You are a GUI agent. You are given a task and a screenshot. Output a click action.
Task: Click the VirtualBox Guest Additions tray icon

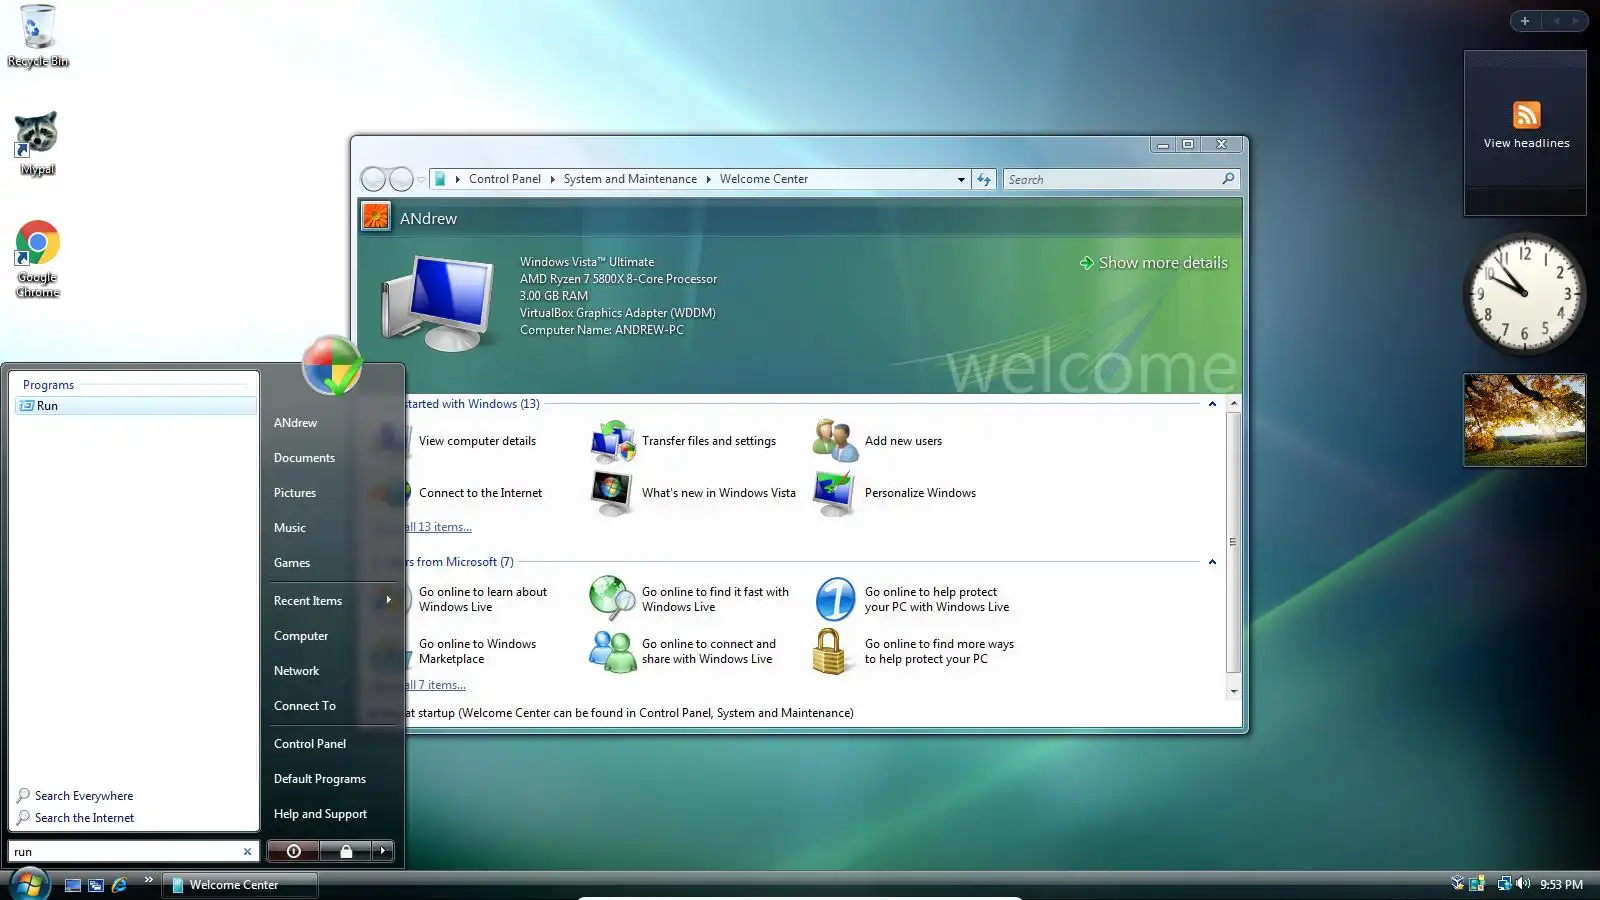pos(1457,884)
